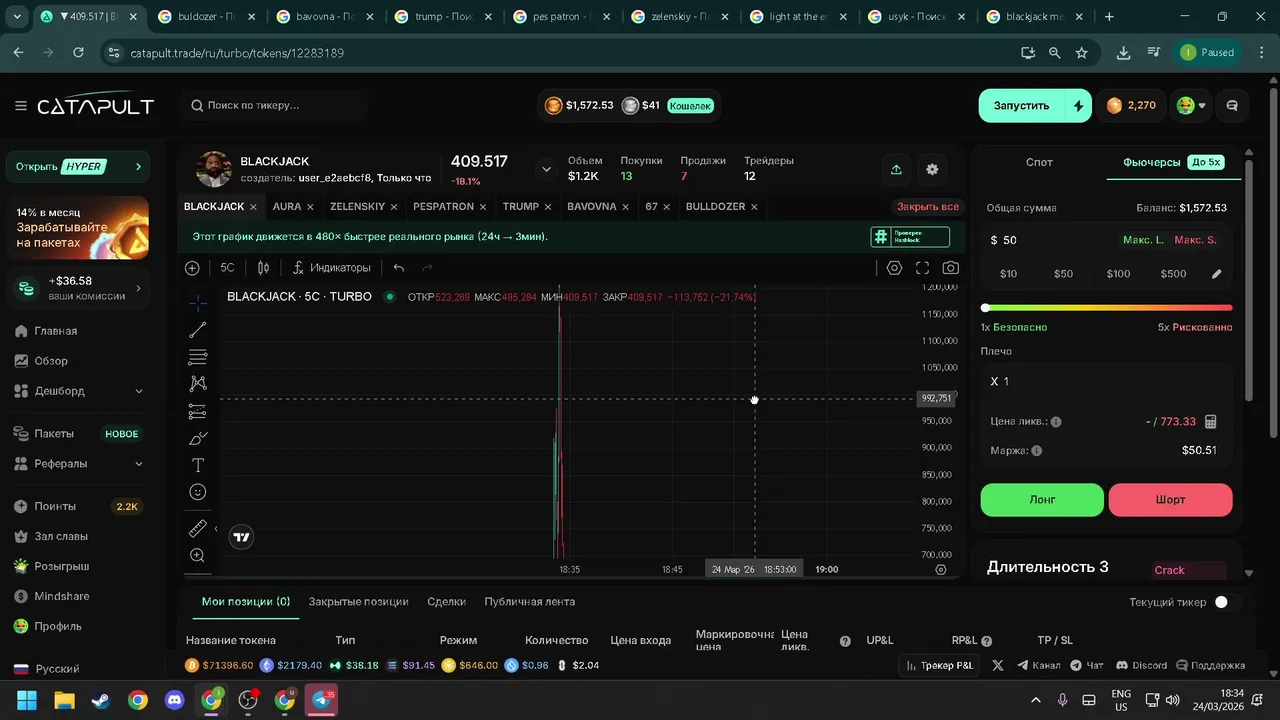The width and height of the screenshot is (1280, 720).
Task: Take a chart snapshot with camera
Action: 951,268
